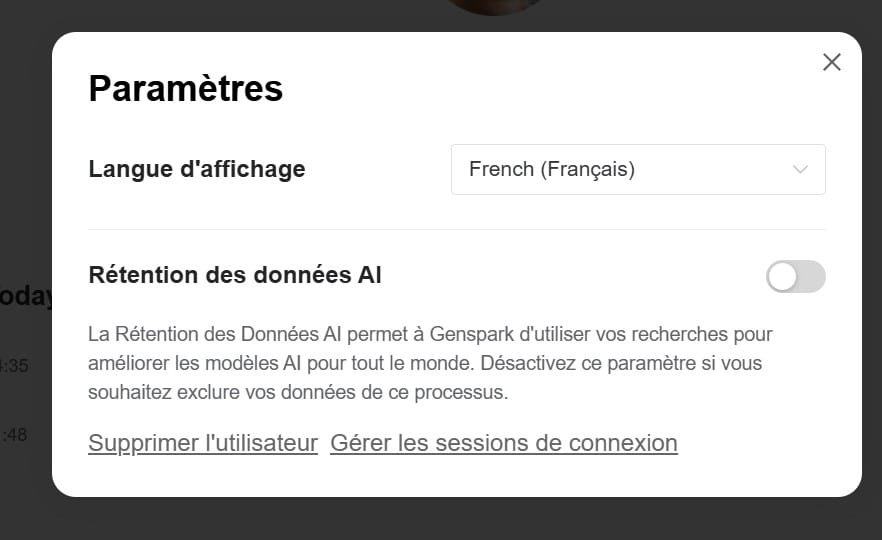Click the divider line below the language row
Screen dimensions: 882x540
pos(457,229)
